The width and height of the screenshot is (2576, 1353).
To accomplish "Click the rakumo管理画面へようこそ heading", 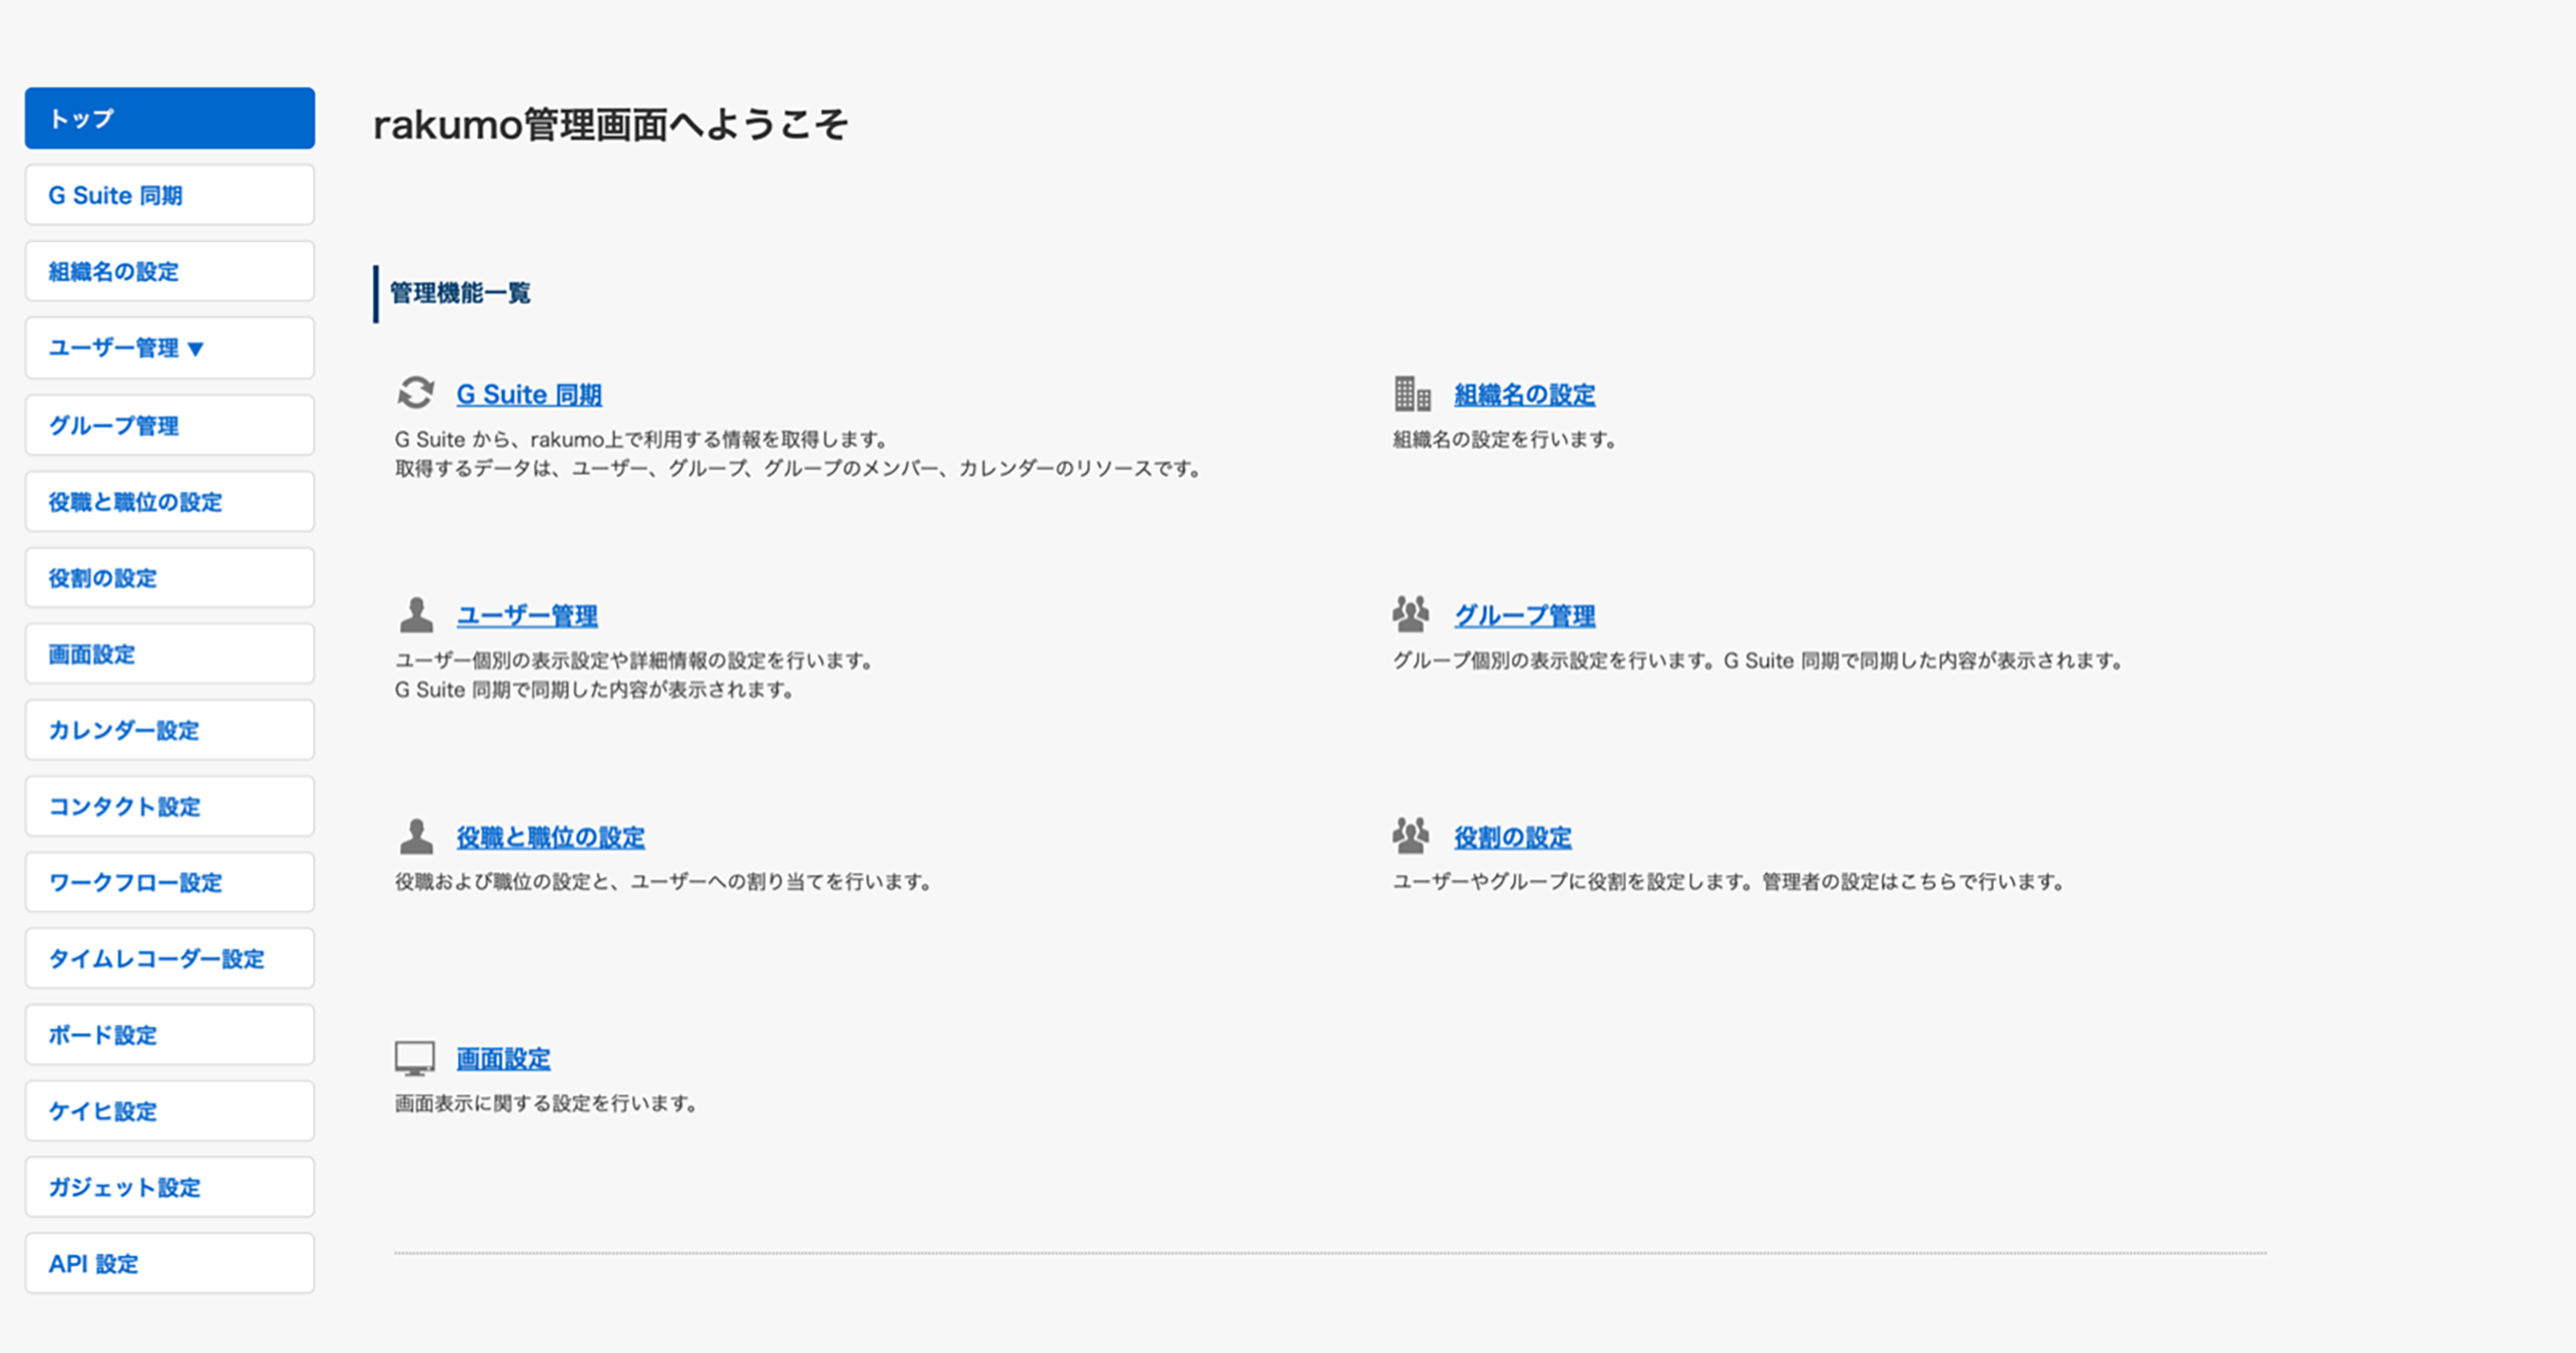I will coord(610,125).
